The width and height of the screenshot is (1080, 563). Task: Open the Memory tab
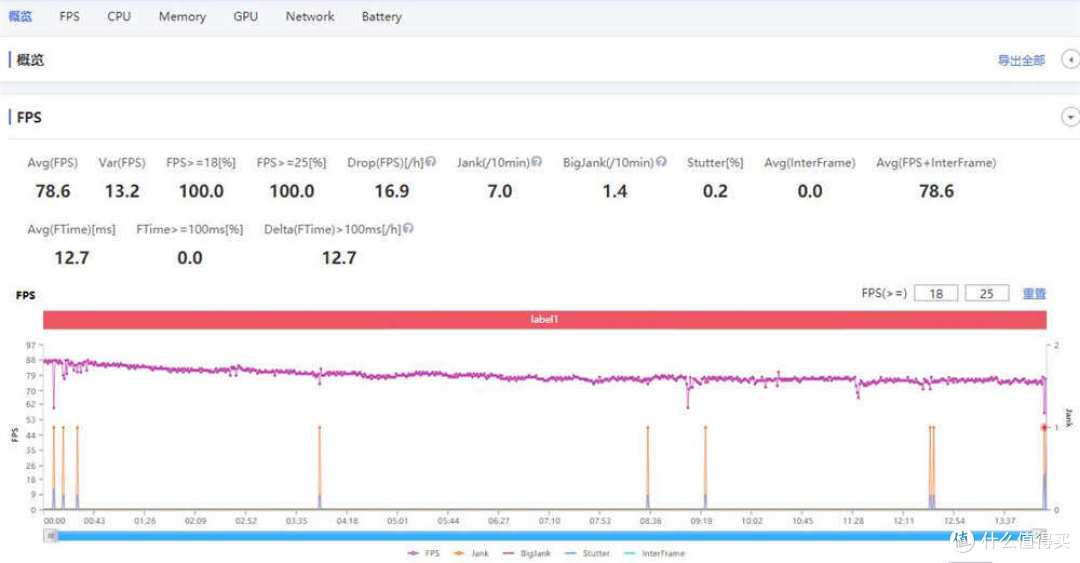[x=182, y=16]
